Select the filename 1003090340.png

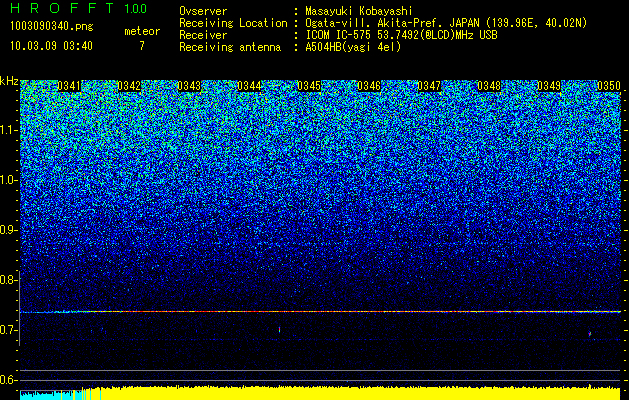pyautogui.click(x=52, y=27)
